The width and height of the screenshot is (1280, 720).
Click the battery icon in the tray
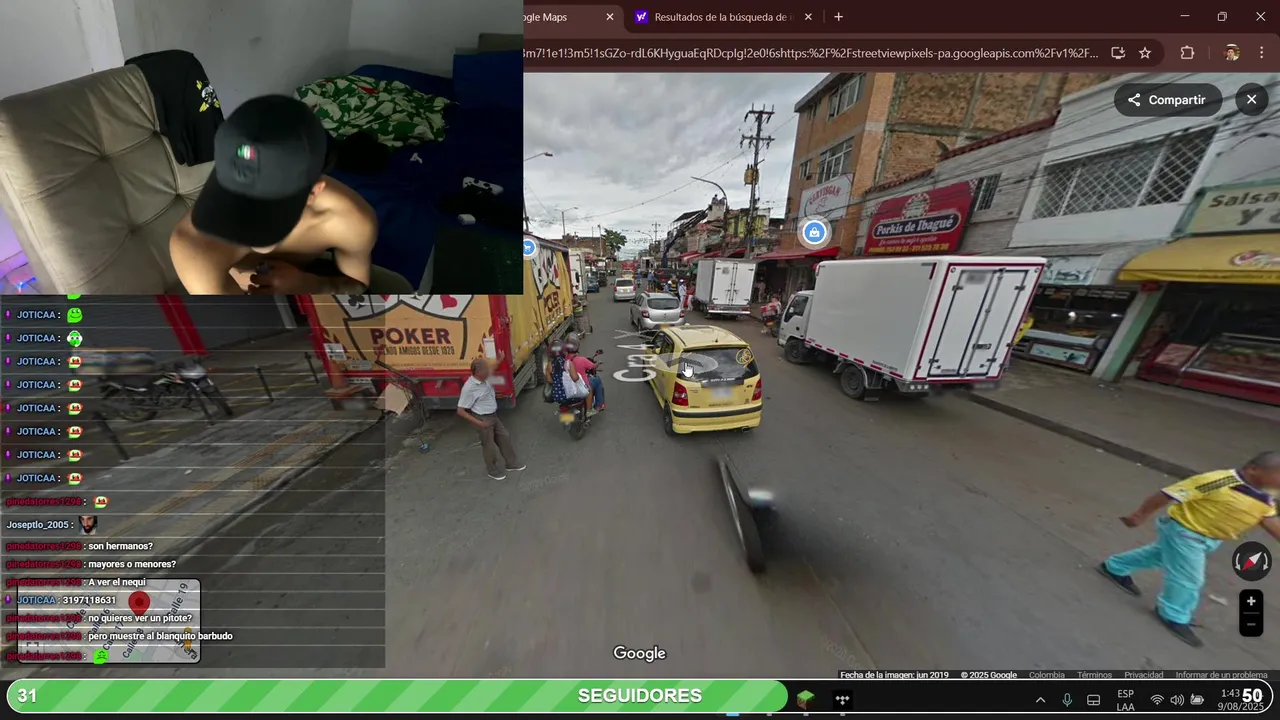tap(1197, 700)
